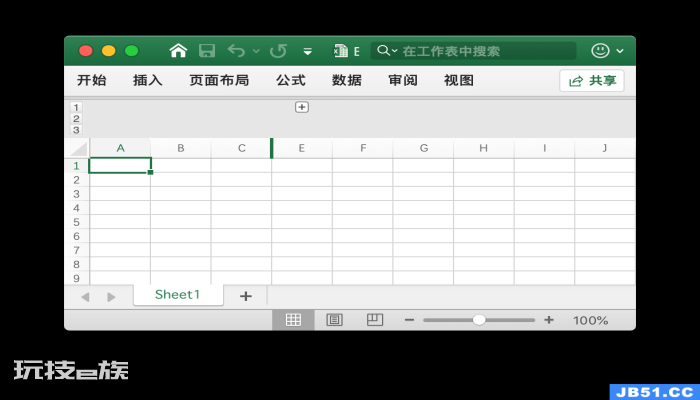Open the 审阅 ribbon tab
This screenshot has width=700, height=400.
403,80
